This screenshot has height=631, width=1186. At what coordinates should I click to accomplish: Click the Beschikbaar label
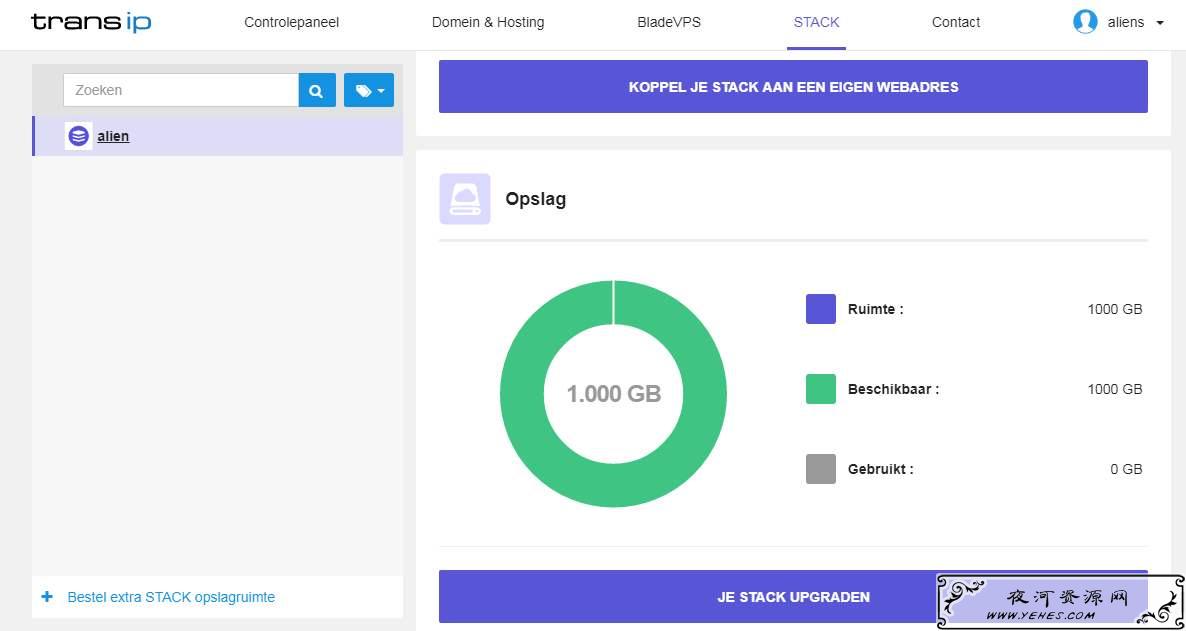click(893, 389)
